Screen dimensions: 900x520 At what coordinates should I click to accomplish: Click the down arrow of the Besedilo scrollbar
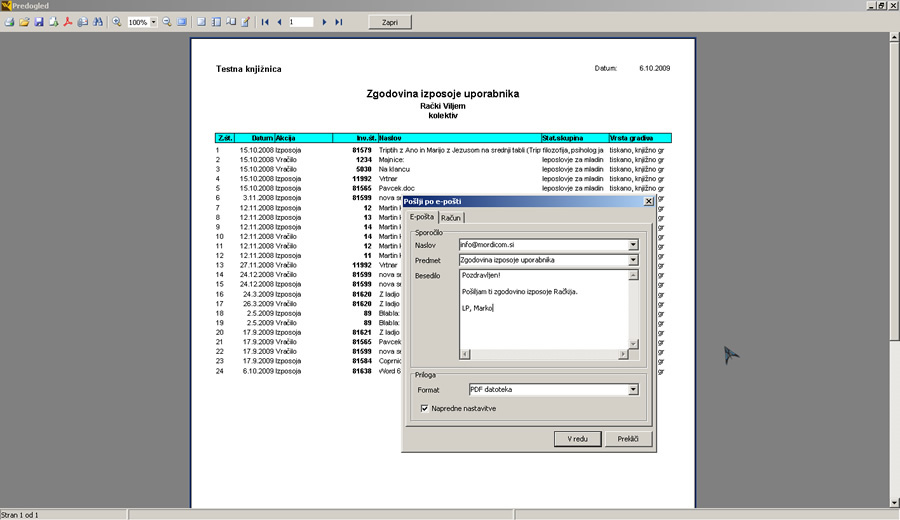[633, 344]
